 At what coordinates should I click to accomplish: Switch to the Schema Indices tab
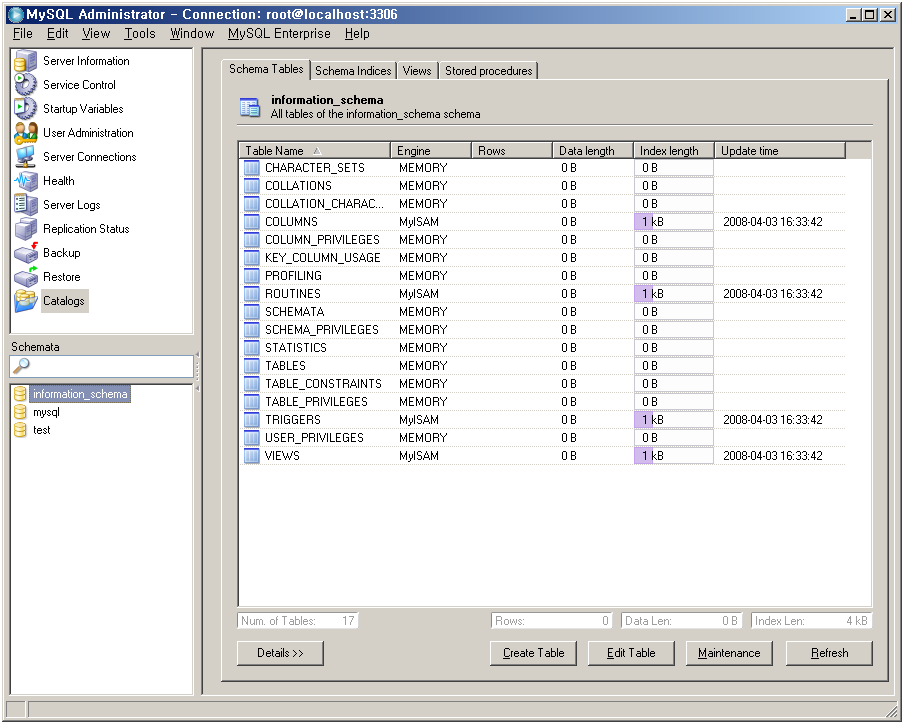pyautogui.click(x=353, y=71)
